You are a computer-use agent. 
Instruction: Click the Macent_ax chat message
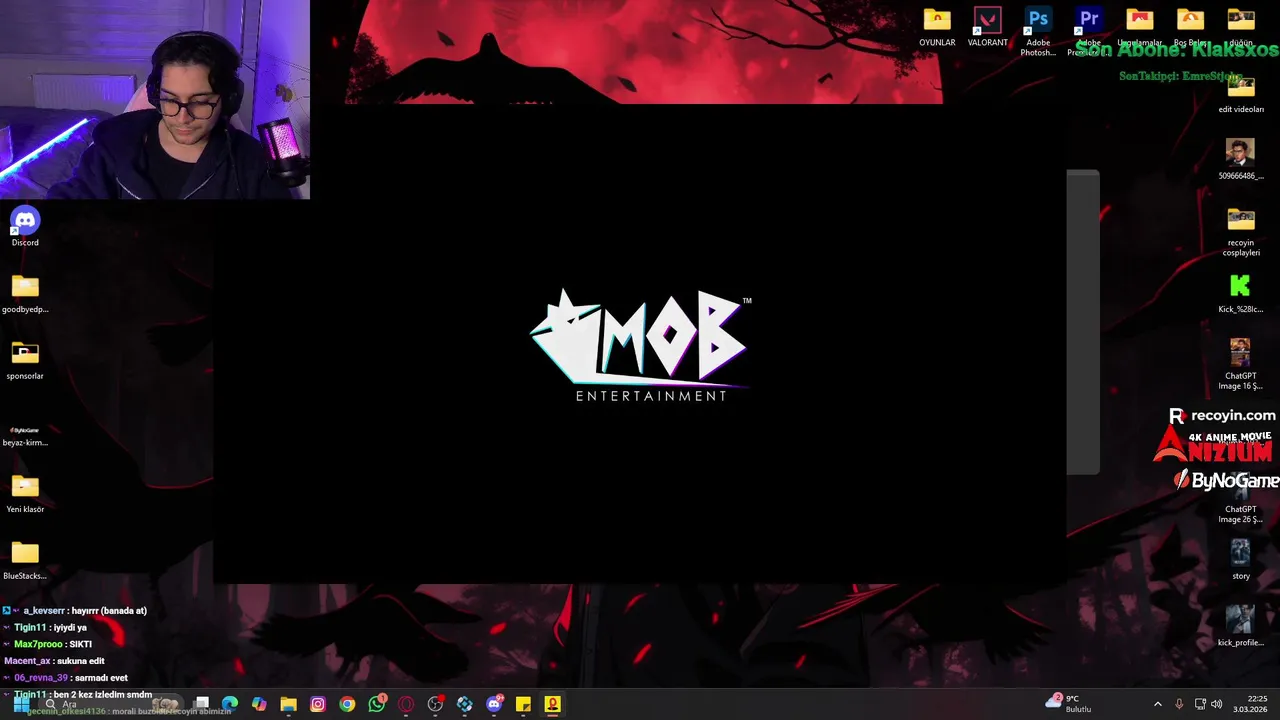[x=54, y=661]
